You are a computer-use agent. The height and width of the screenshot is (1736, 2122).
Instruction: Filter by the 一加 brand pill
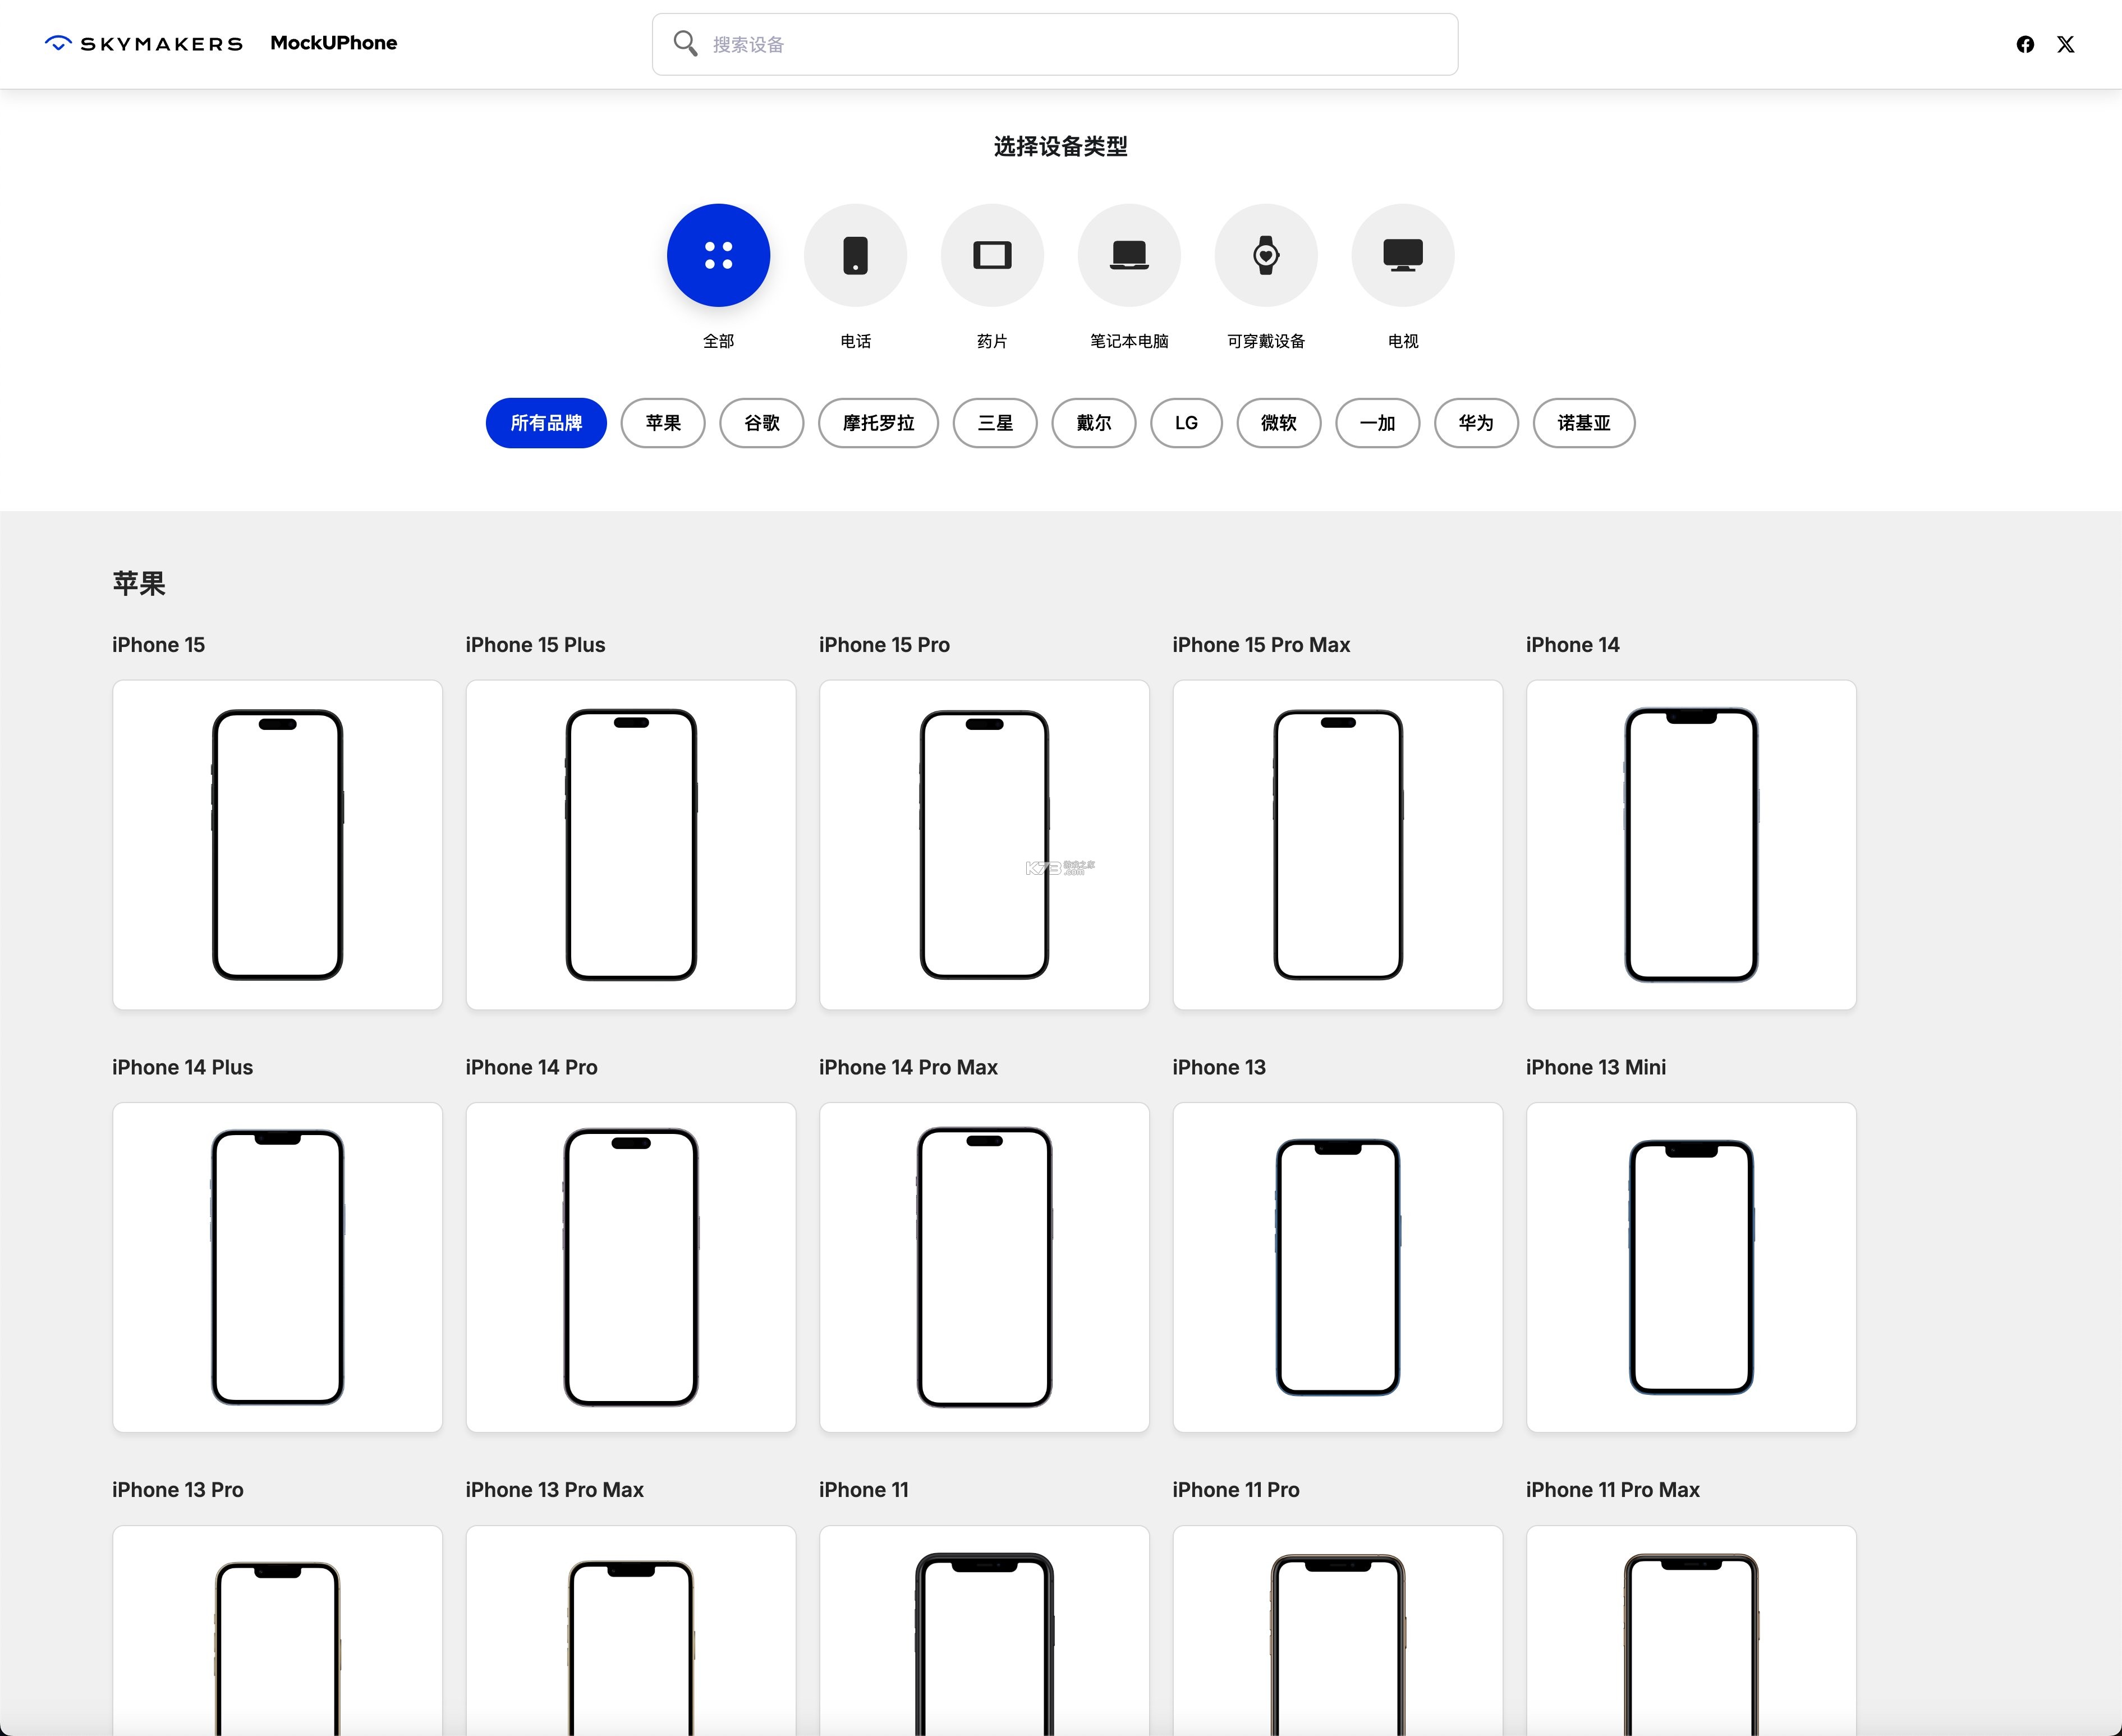click(x=1378, y=423)
